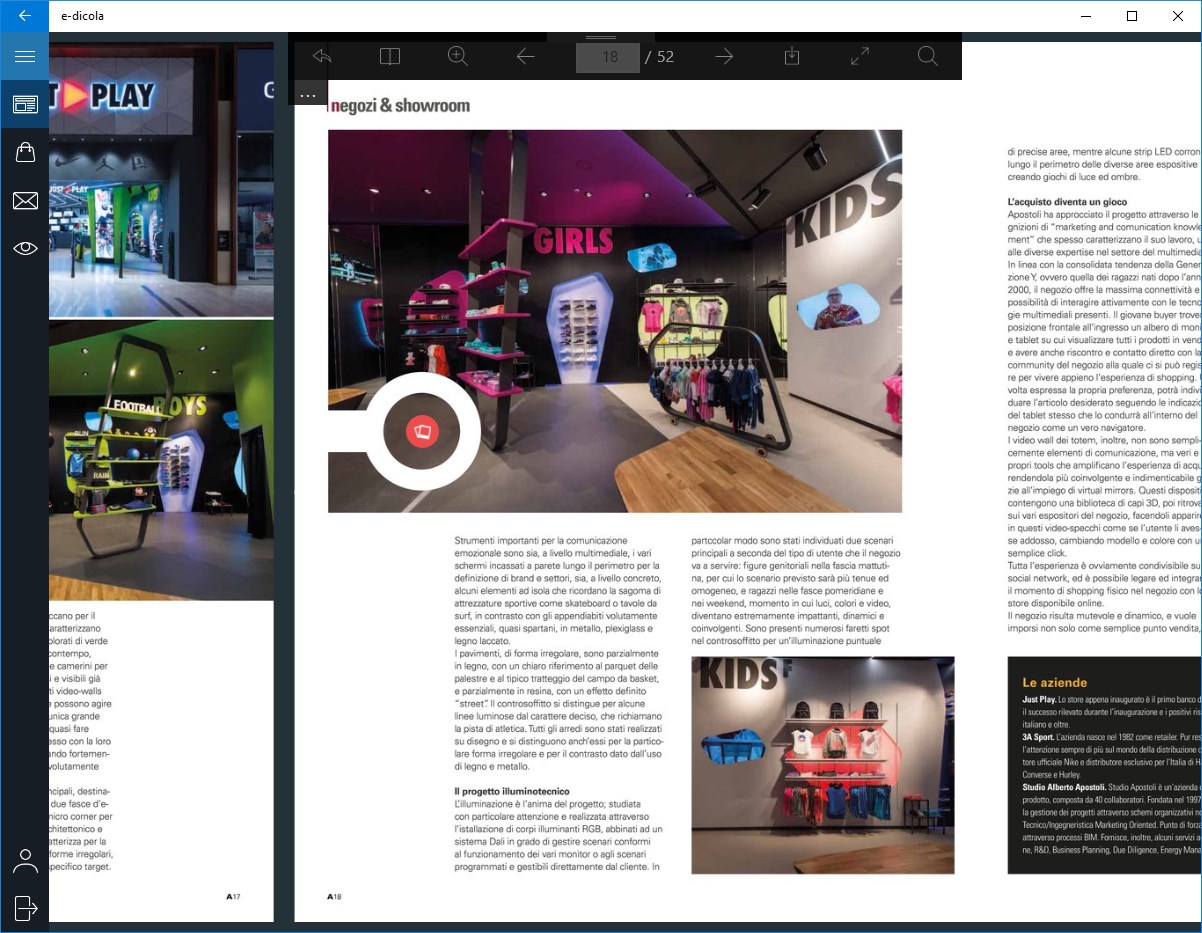Click the reply-all back arrows in reader toolbar
The height and width of the screenshot is (933, 1202).
(x=322, y=57)
